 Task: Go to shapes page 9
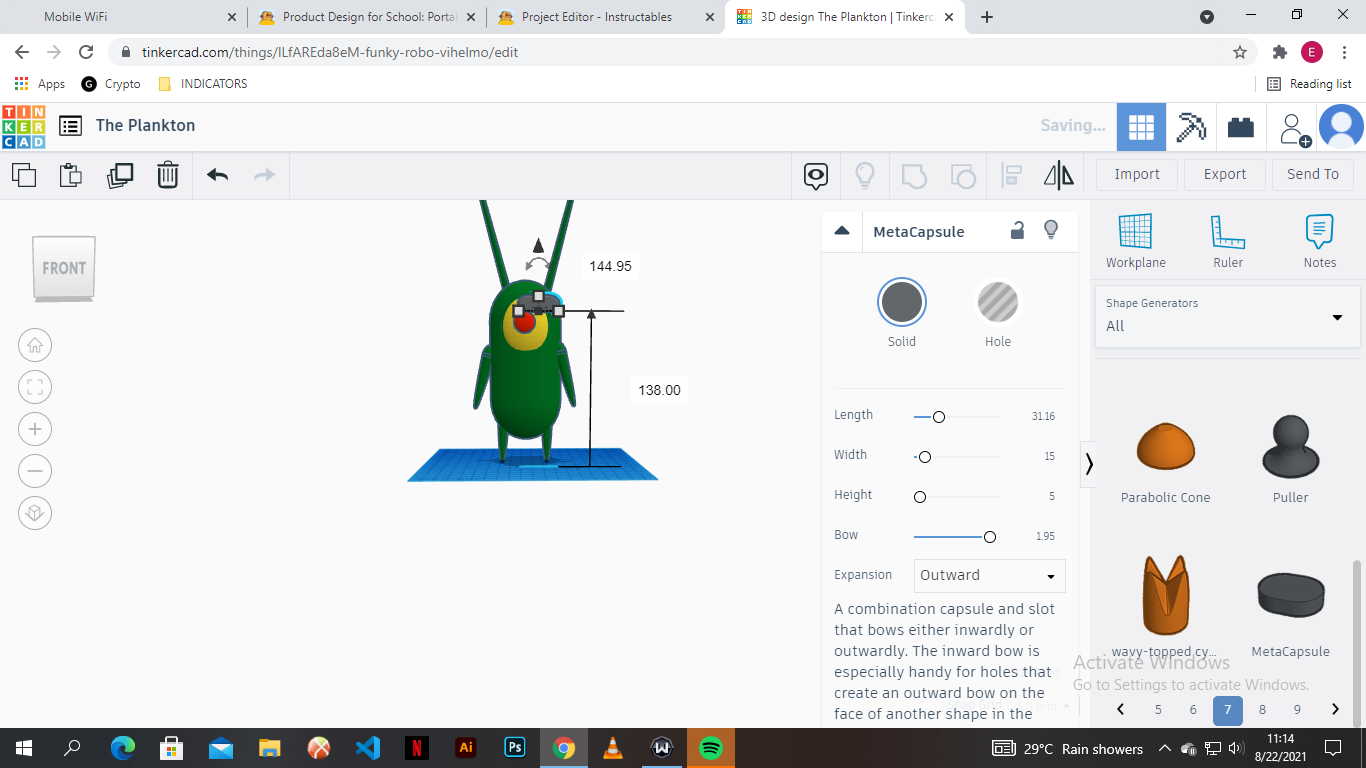[x=1297, y=710]
